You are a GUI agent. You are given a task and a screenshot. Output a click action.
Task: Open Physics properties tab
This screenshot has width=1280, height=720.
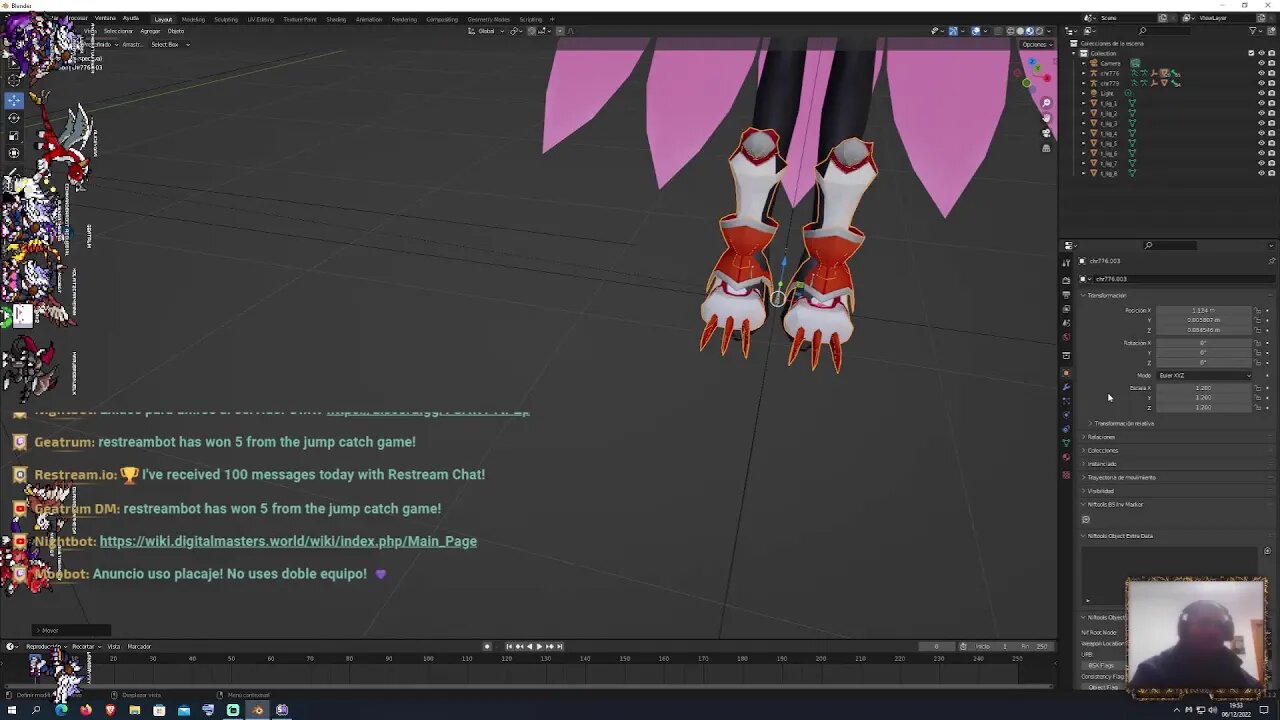1066,415
